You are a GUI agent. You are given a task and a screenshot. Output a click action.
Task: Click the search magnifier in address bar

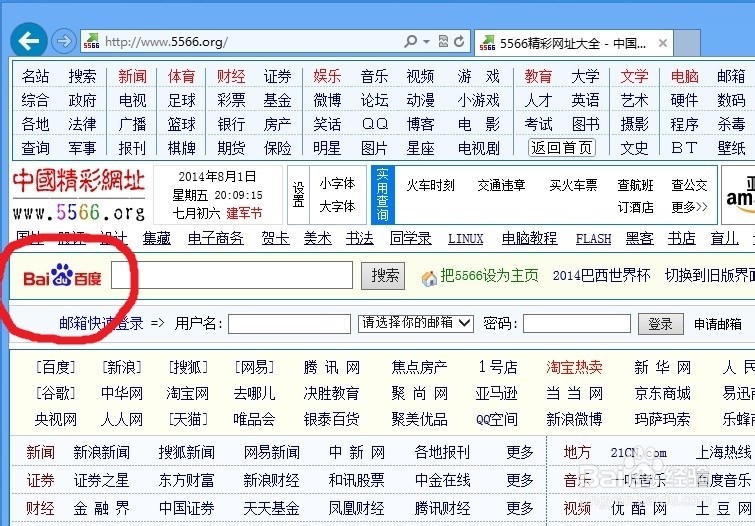click(410, 41)
